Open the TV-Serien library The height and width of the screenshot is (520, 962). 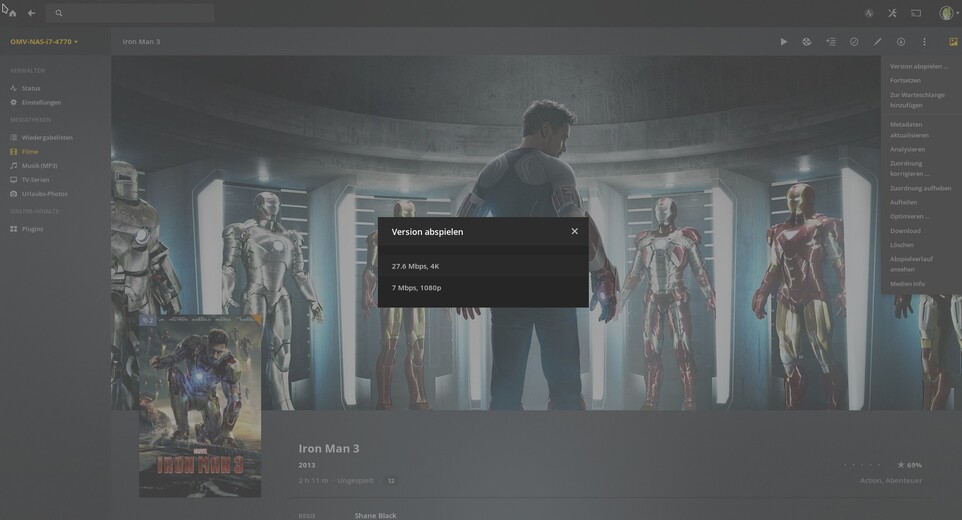[x=35, y=180]
